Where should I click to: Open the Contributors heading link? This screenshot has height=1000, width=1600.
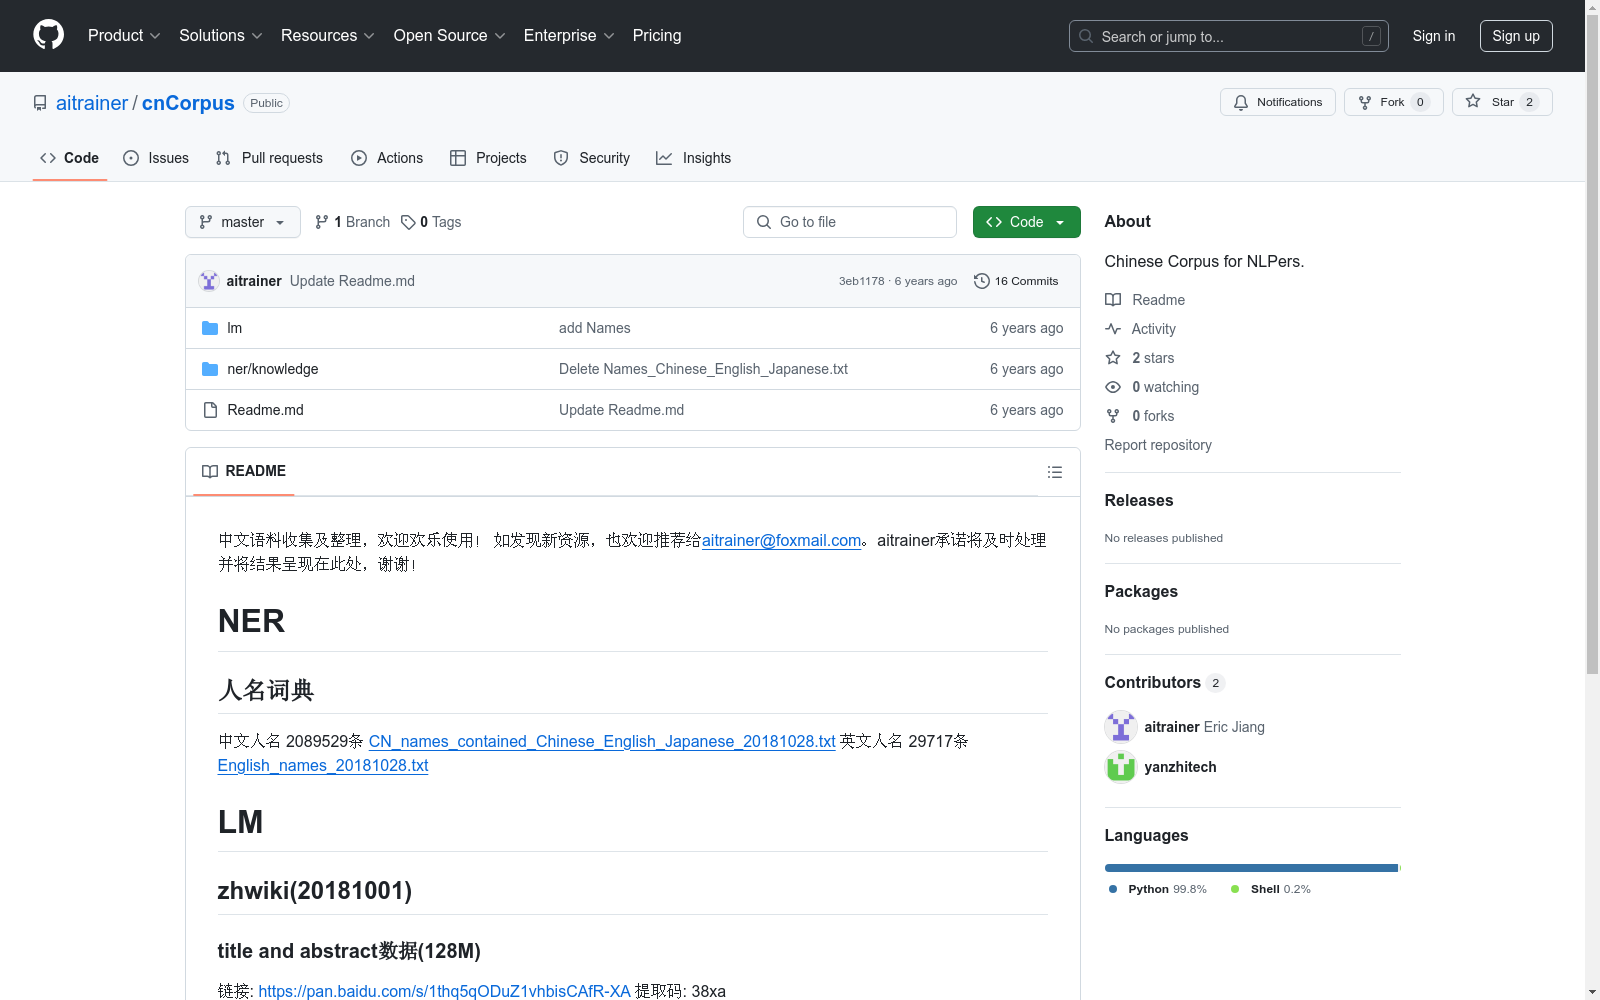click(x=1164, y=682)
